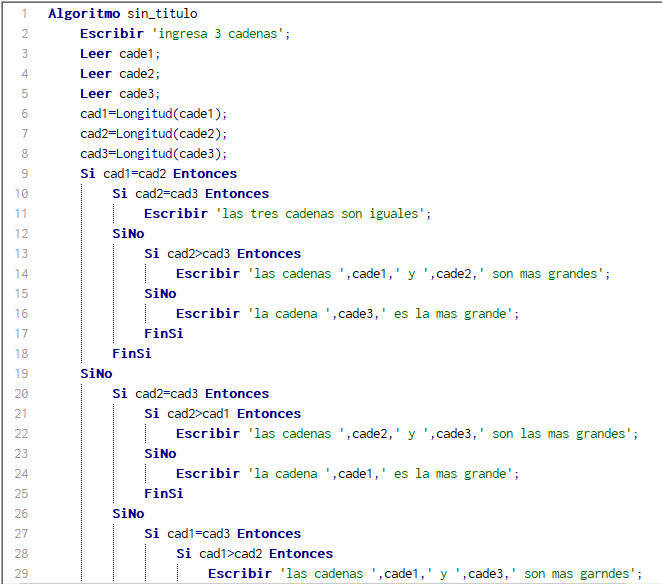The image size is (662, 584).
Task: Click the misspelled text ' son mas garndes' on line 29
Action: [x=576, y=574]
